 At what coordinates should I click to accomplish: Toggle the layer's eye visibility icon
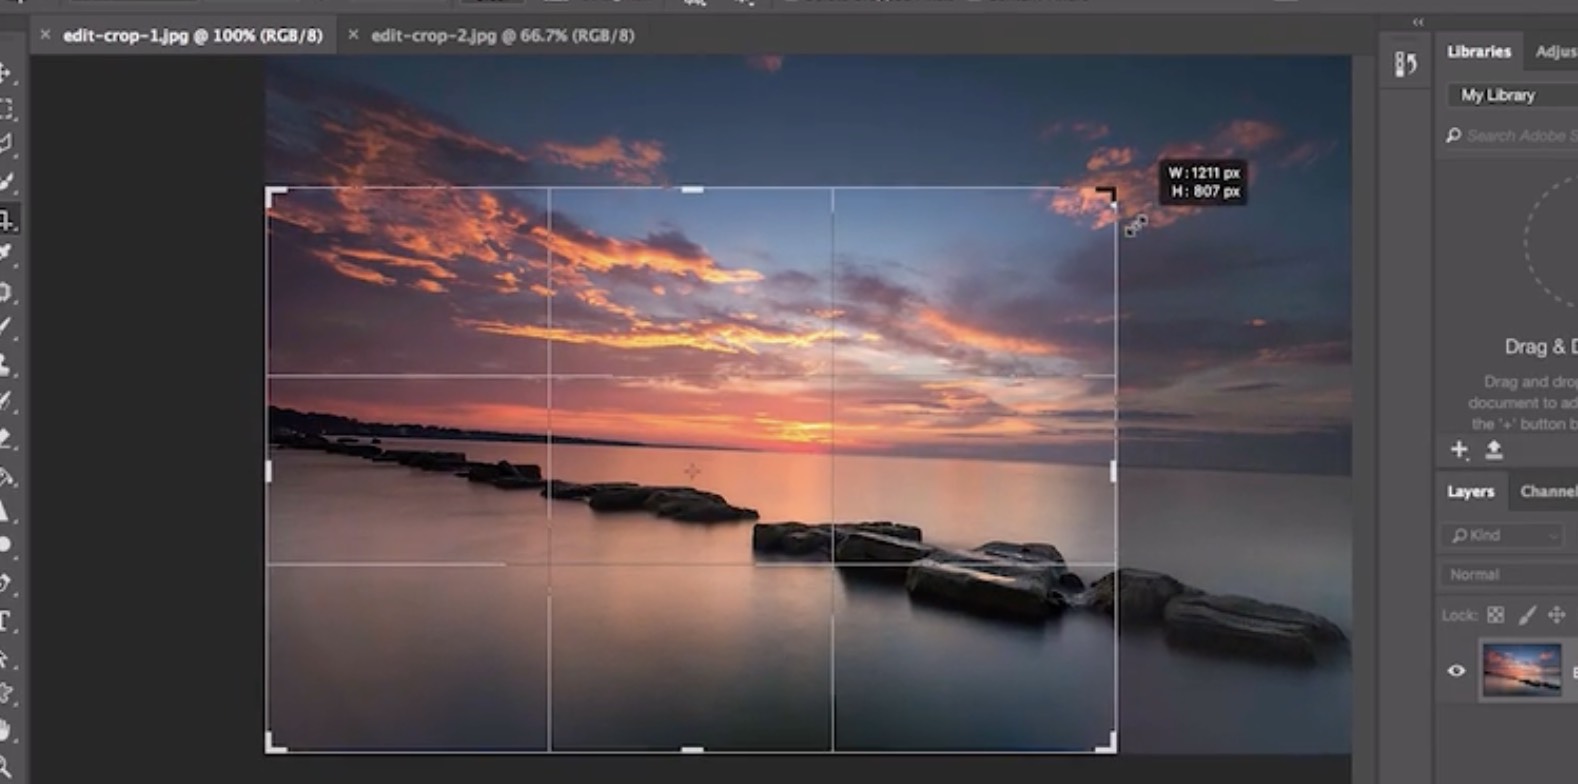click(1456, 671)
